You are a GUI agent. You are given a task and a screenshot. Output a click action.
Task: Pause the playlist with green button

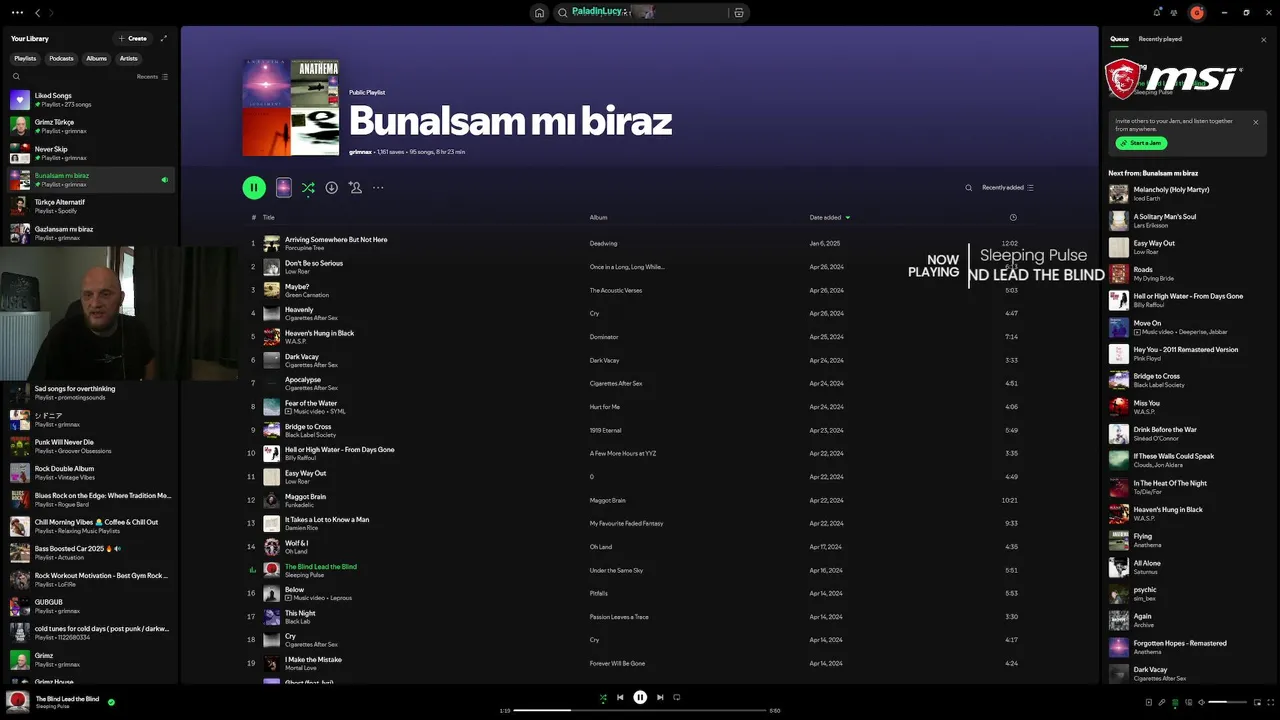pyautogui.click(x=254, y=187)
